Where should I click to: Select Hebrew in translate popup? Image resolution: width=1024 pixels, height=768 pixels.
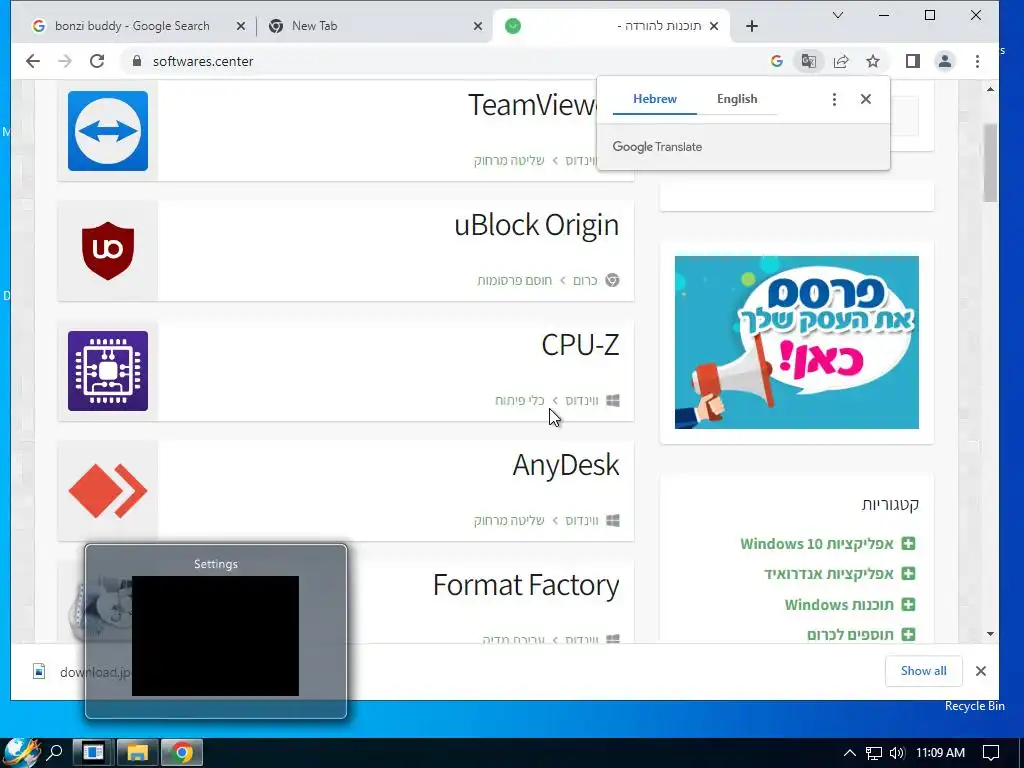654,99
